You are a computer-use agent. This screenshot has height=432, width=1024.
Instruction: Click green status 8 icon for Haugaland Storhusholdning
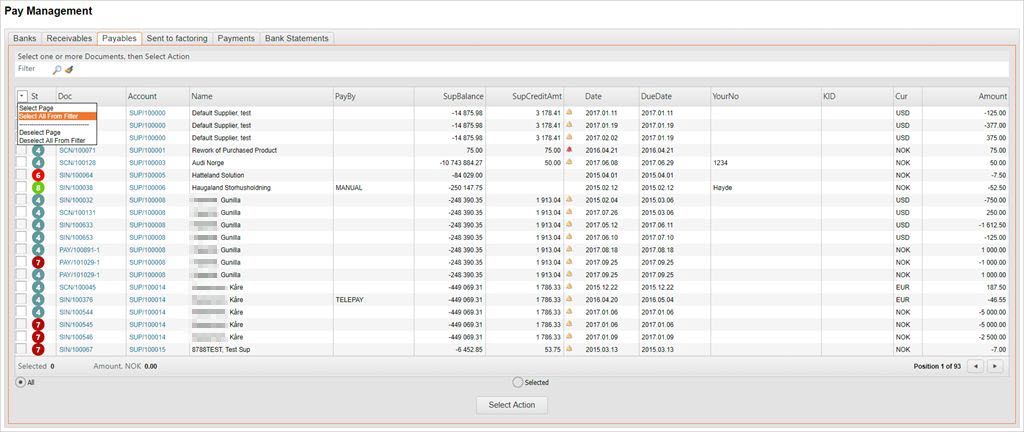click(38, 187)
